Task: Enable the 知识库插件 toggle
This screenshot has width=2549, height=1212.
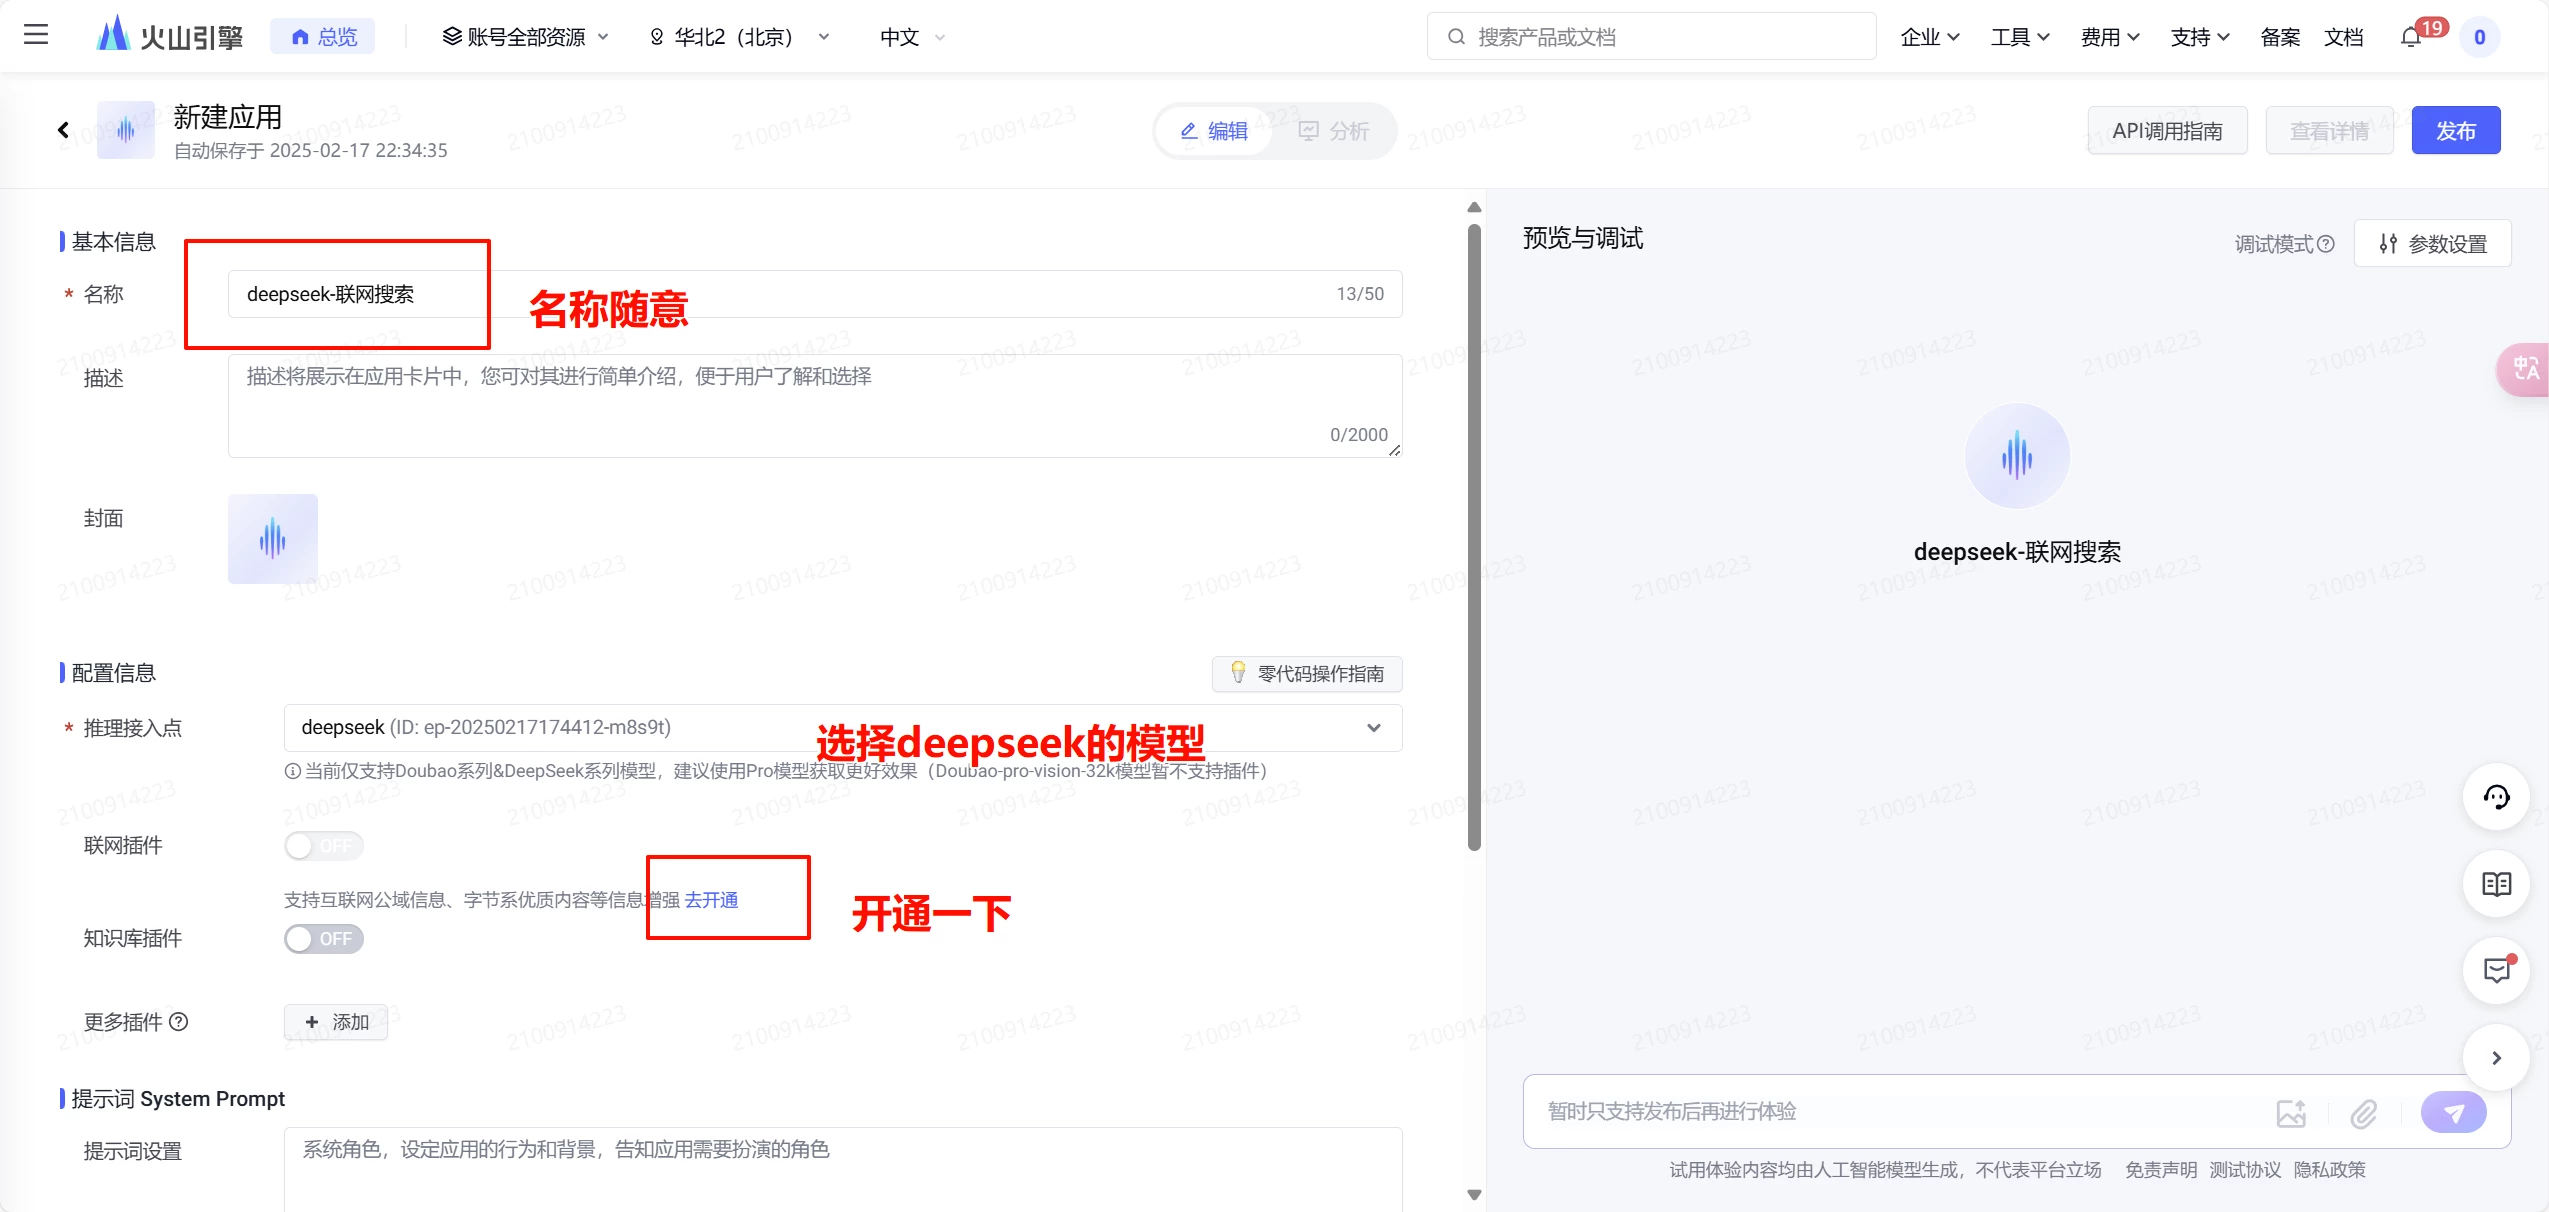Action: coord(323,939)
